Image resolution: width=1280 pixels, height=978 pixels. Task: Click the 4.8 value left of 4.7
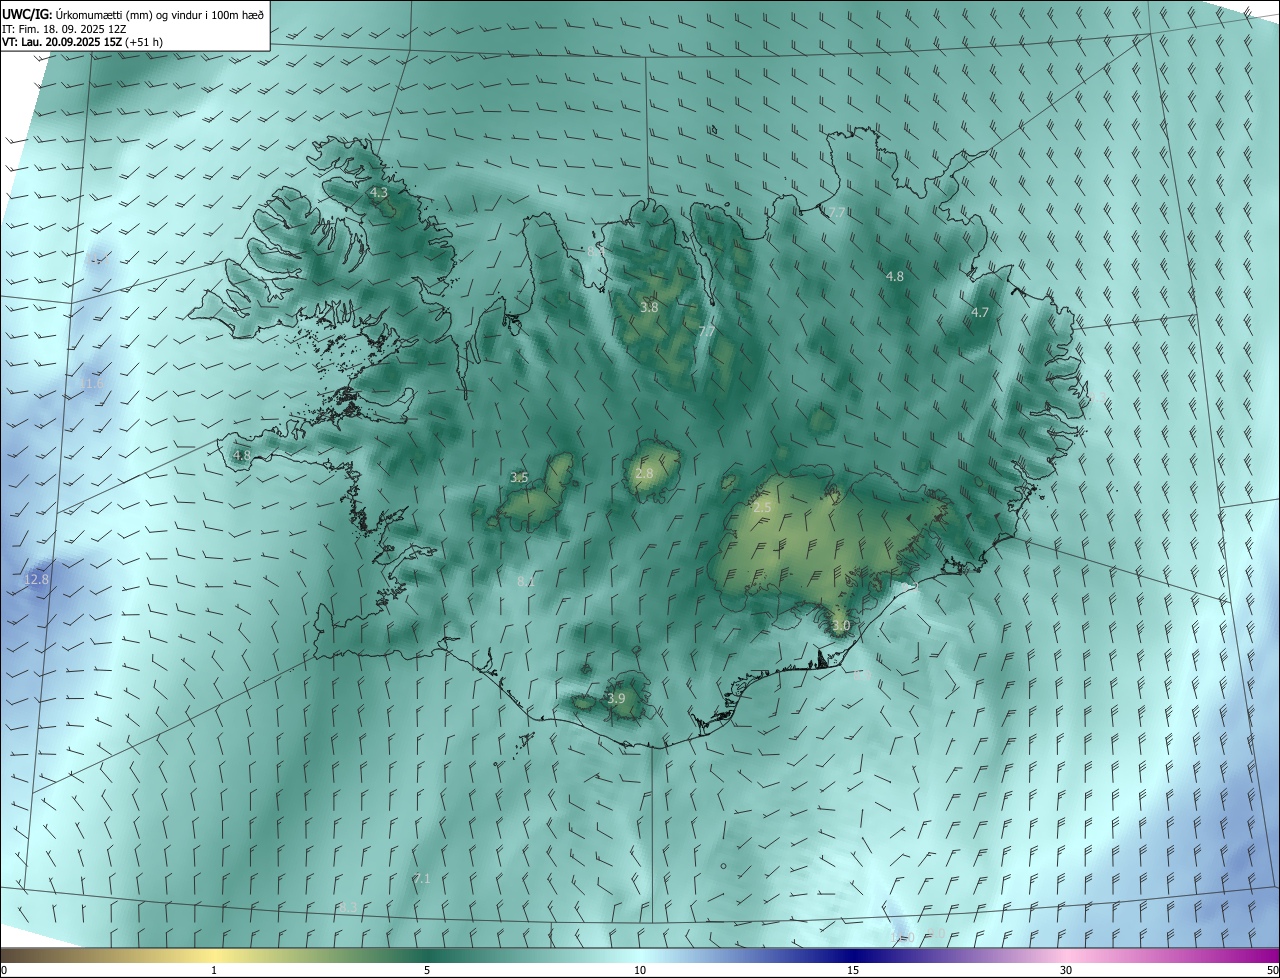click(895, 276)
